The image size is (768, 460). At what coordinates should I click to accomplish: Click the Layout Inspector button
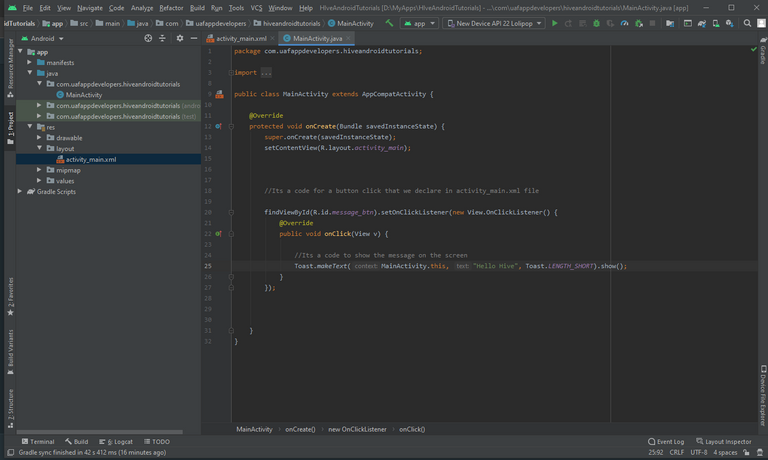point(724,441)
